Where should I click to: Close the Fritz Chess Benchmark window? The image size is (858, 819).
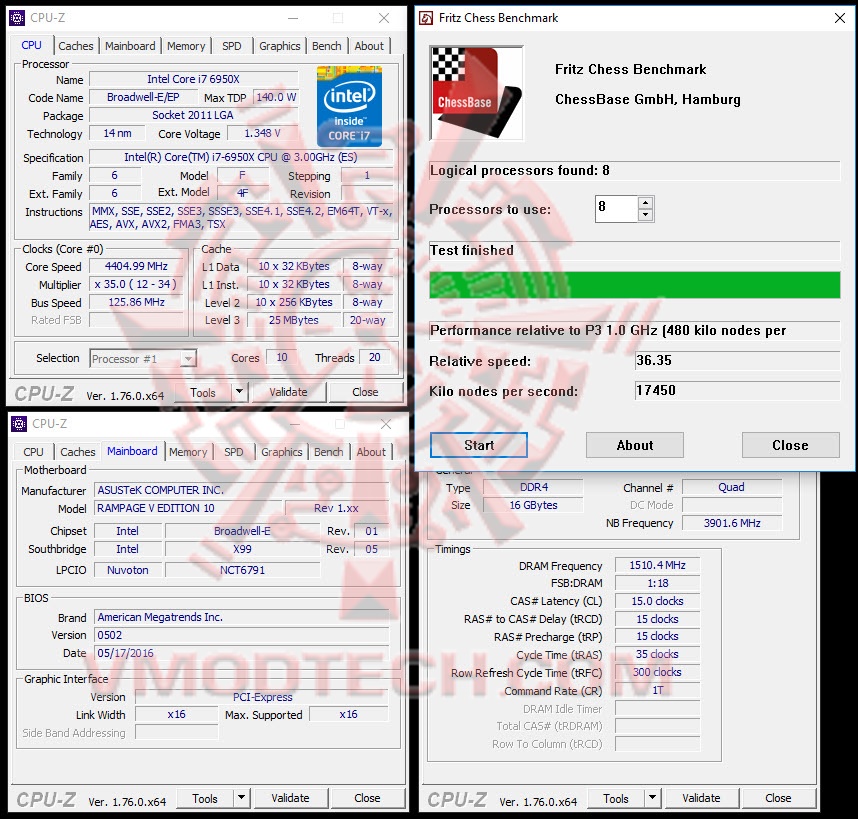click(840, 18)
